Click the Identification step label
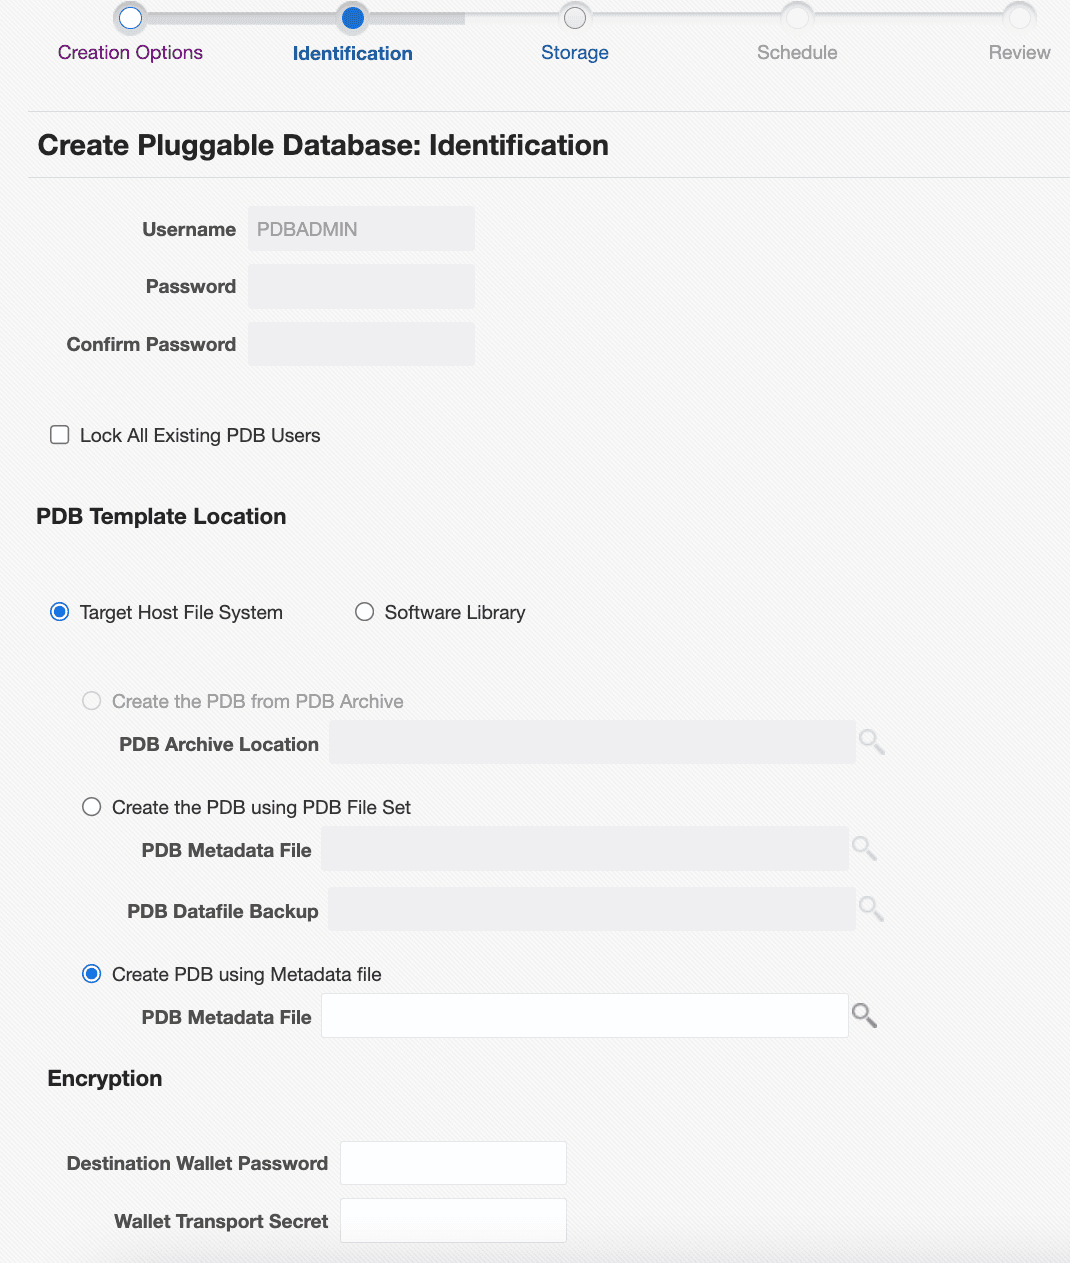 coord(352,54)
